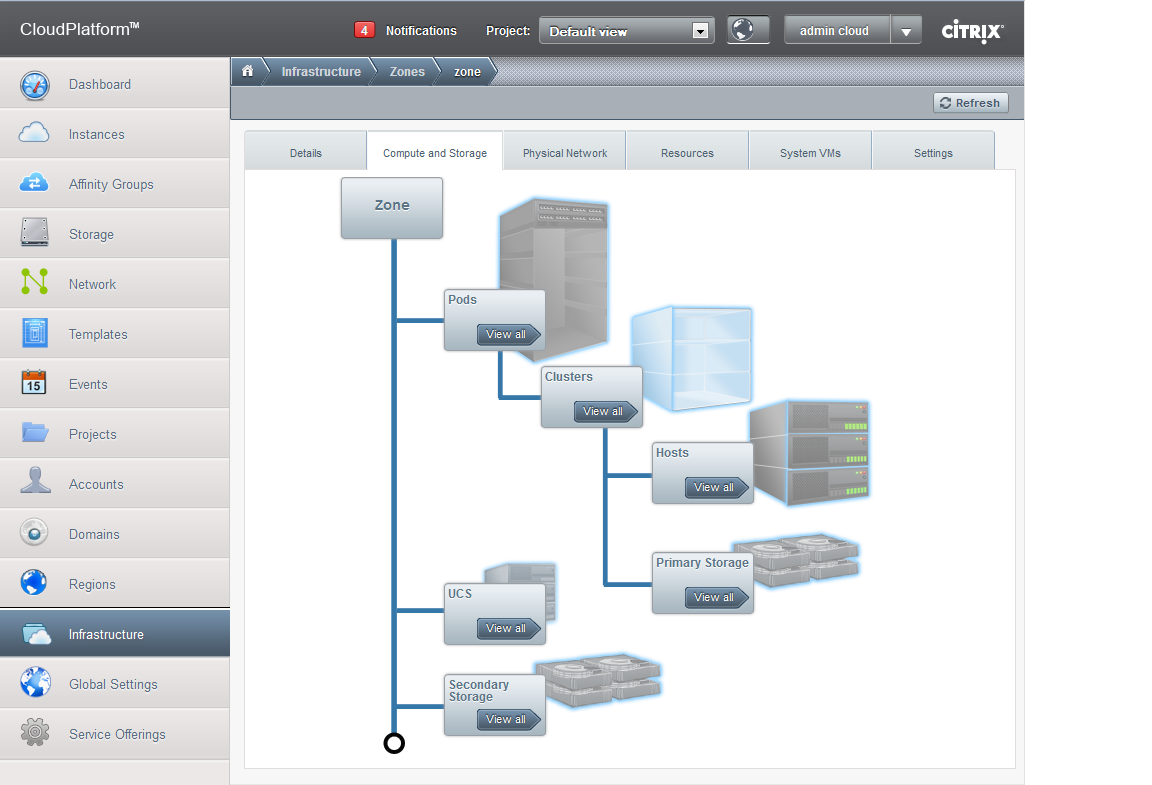Click the Dashboard gauge icon
This screenshot has width=1152, height=785.
tap(35, 85)
